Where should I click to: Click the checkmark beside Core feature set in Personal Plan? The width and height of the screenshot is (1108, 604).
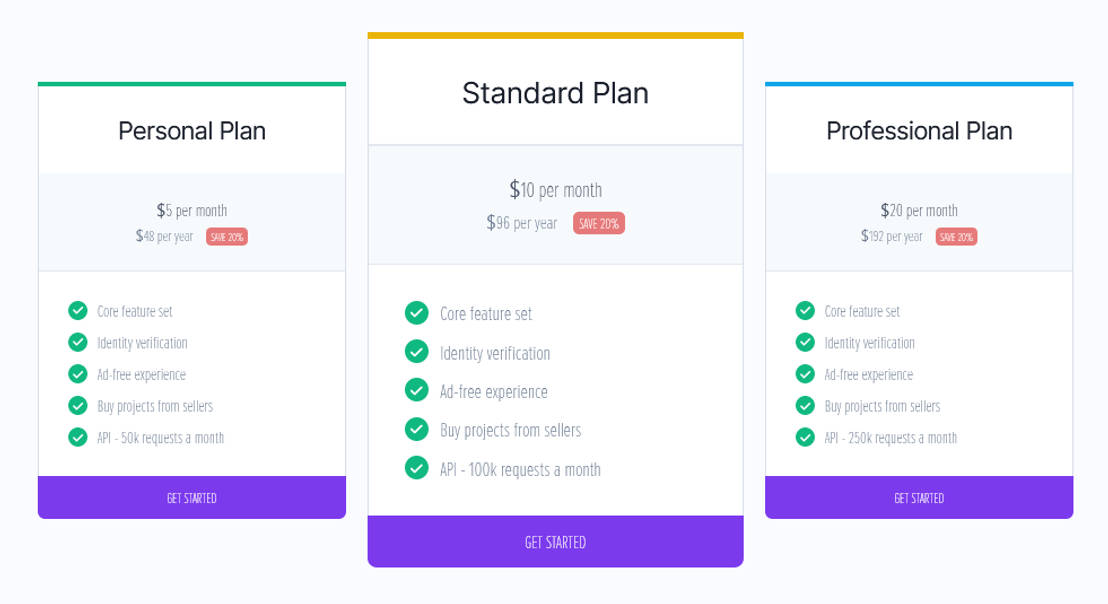click(x=78, y=311)
